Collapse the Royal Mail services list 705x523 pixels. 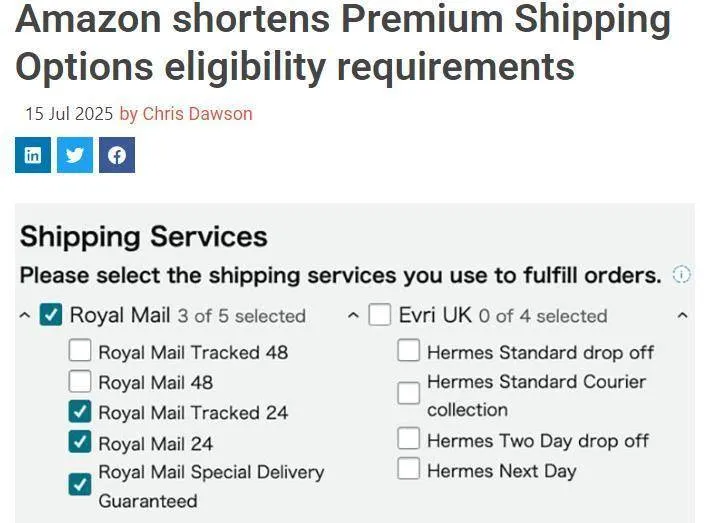(25, 316)
